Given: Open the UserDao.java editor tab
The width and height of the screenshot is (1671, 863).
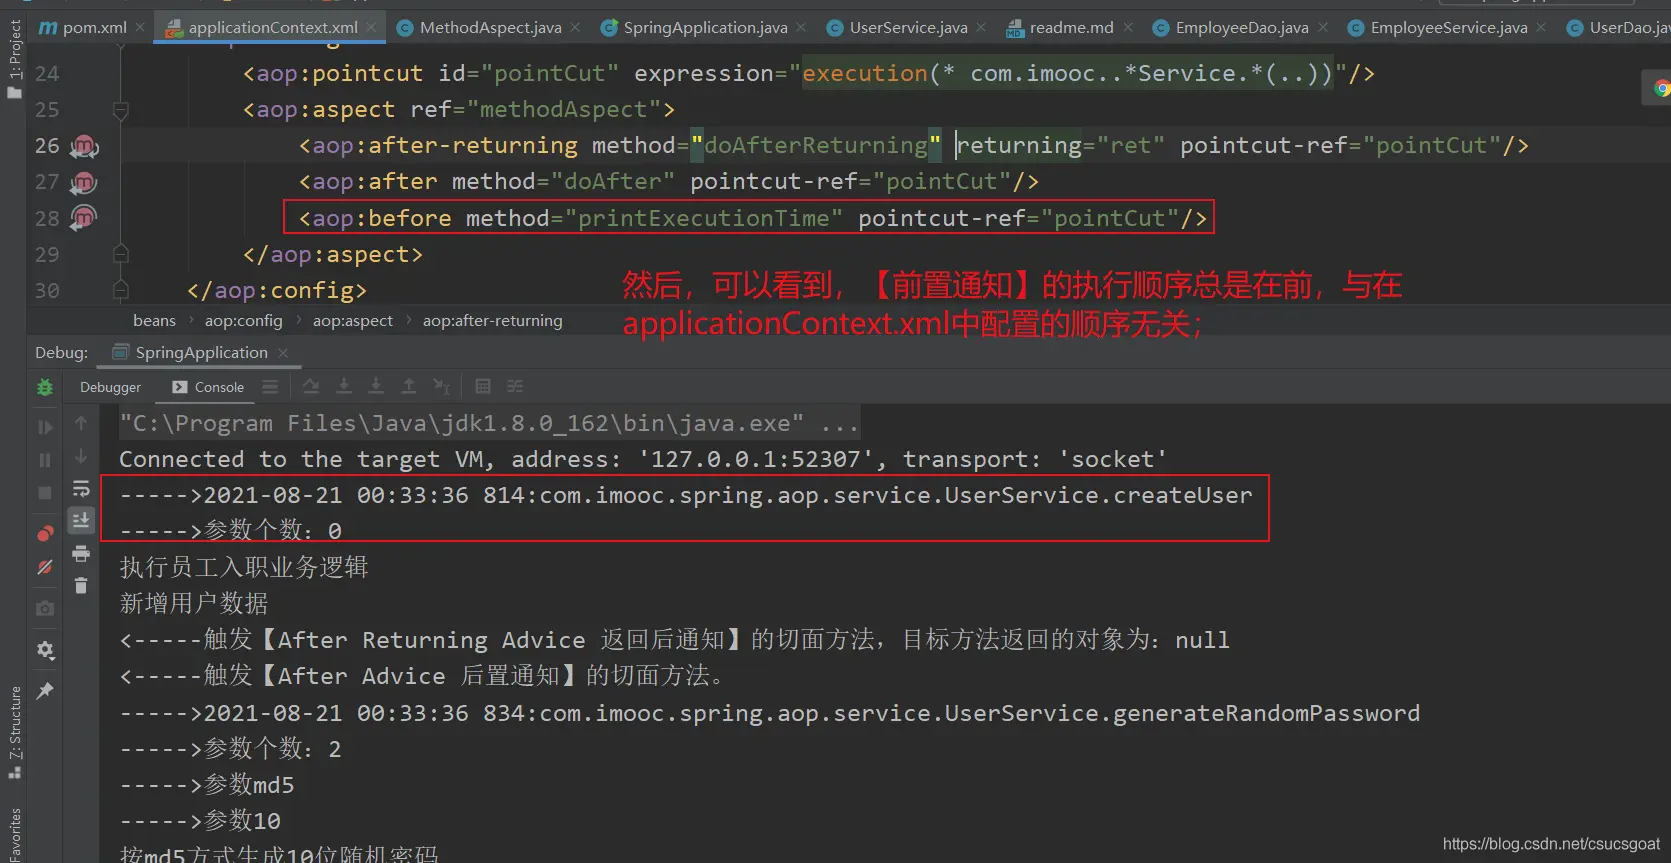Looking at the screenshot, I should [x=1619, y=27].
